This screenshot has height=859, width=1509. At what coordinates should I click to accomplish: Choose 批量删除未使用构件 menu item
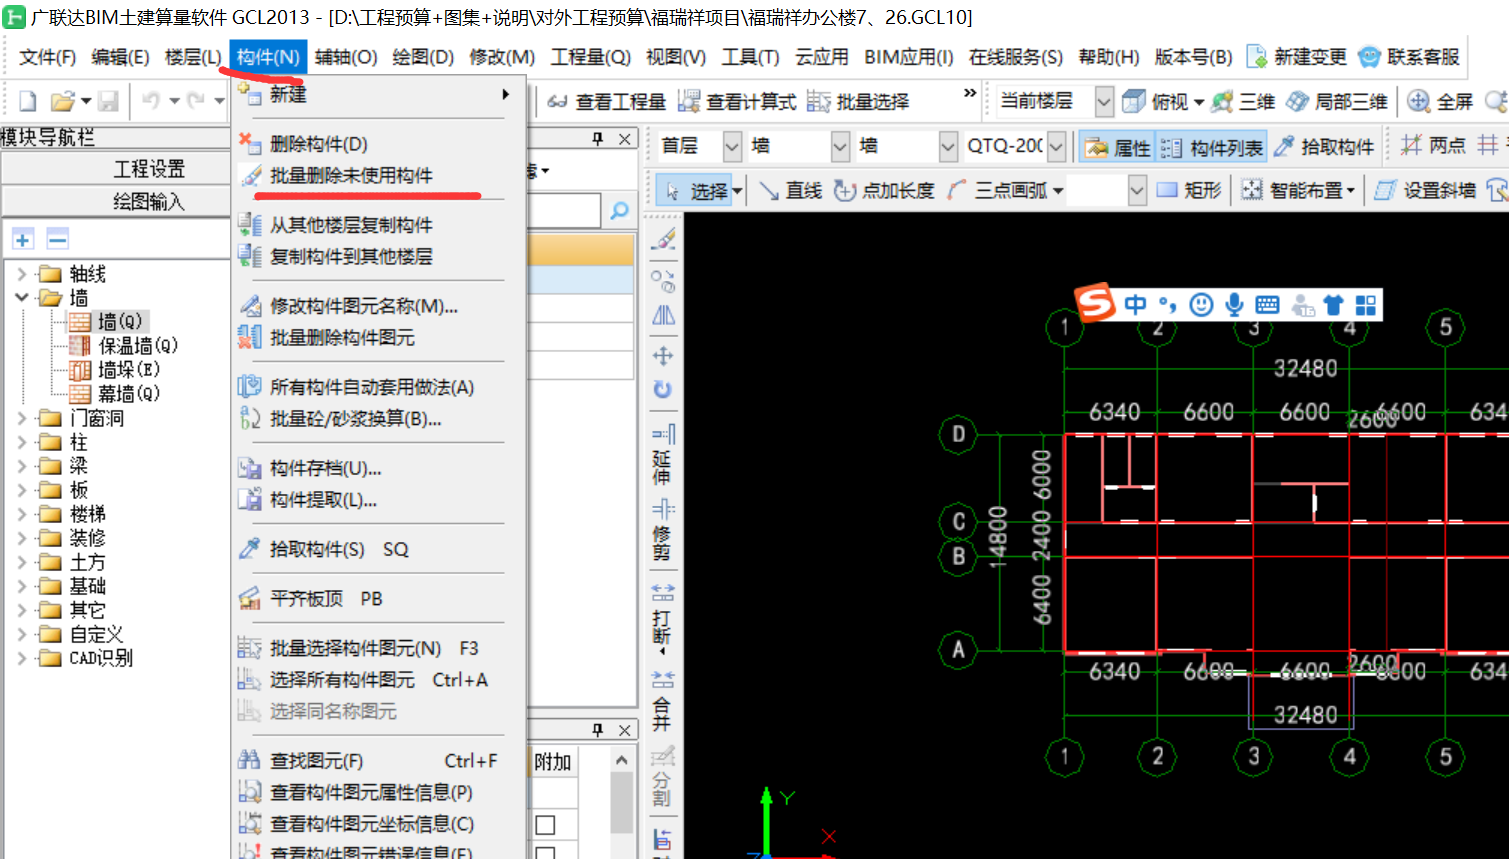(x=378, y=175)
